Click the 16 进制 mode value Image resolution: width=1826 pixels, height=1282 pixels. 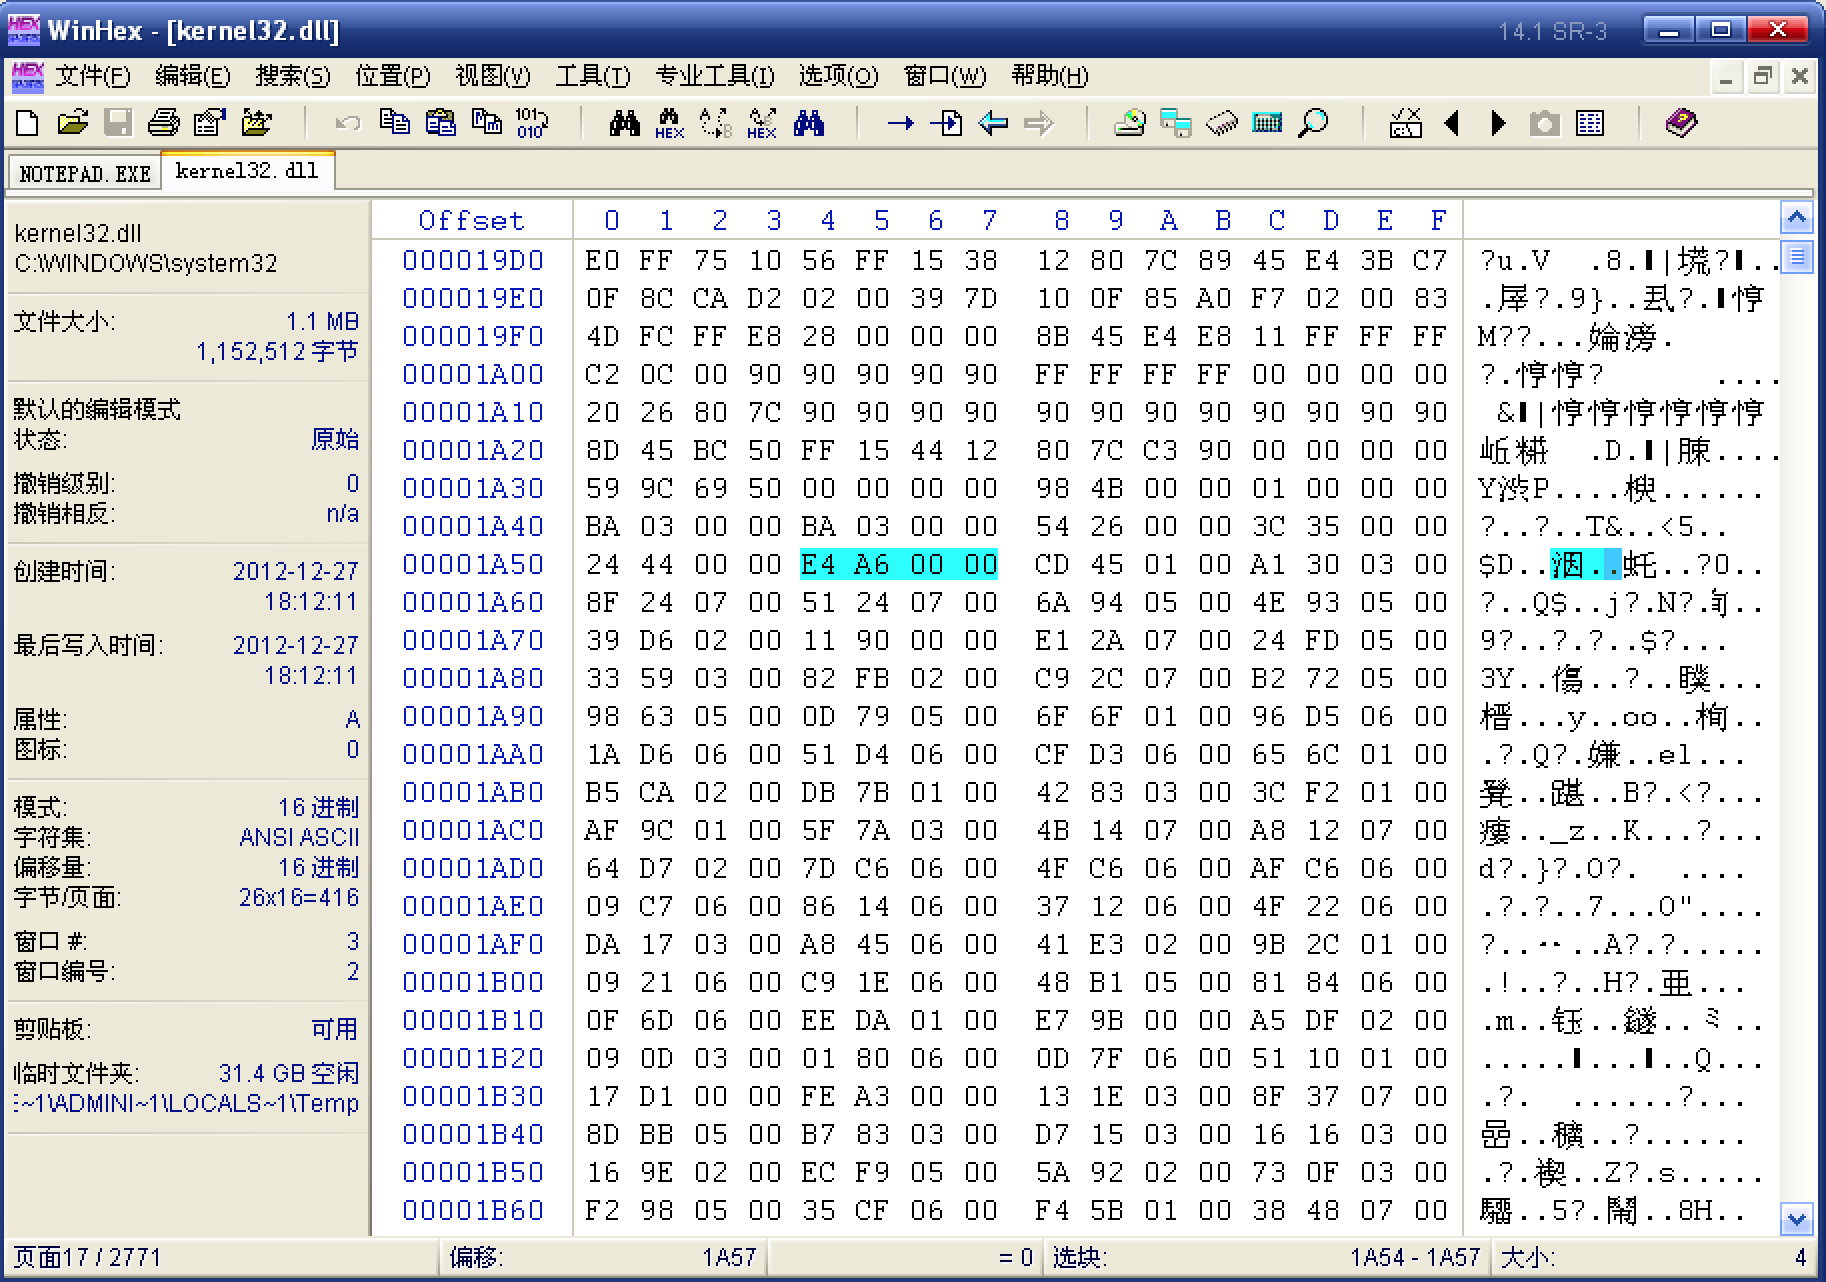[318, 807]
